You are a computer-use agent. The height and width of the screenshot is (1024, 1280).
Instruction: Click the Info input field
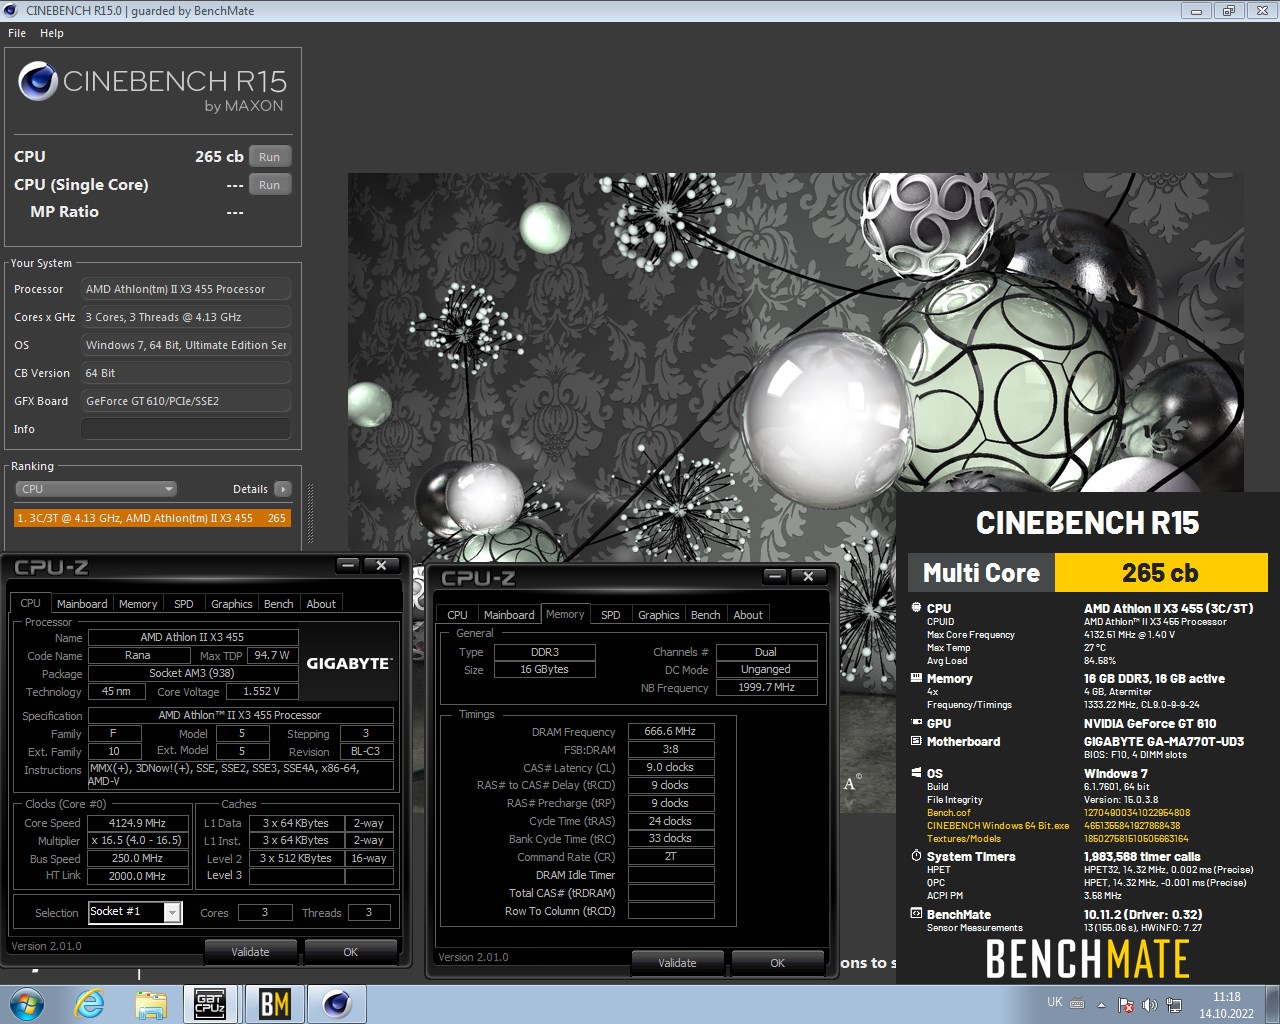click(186, 429)
